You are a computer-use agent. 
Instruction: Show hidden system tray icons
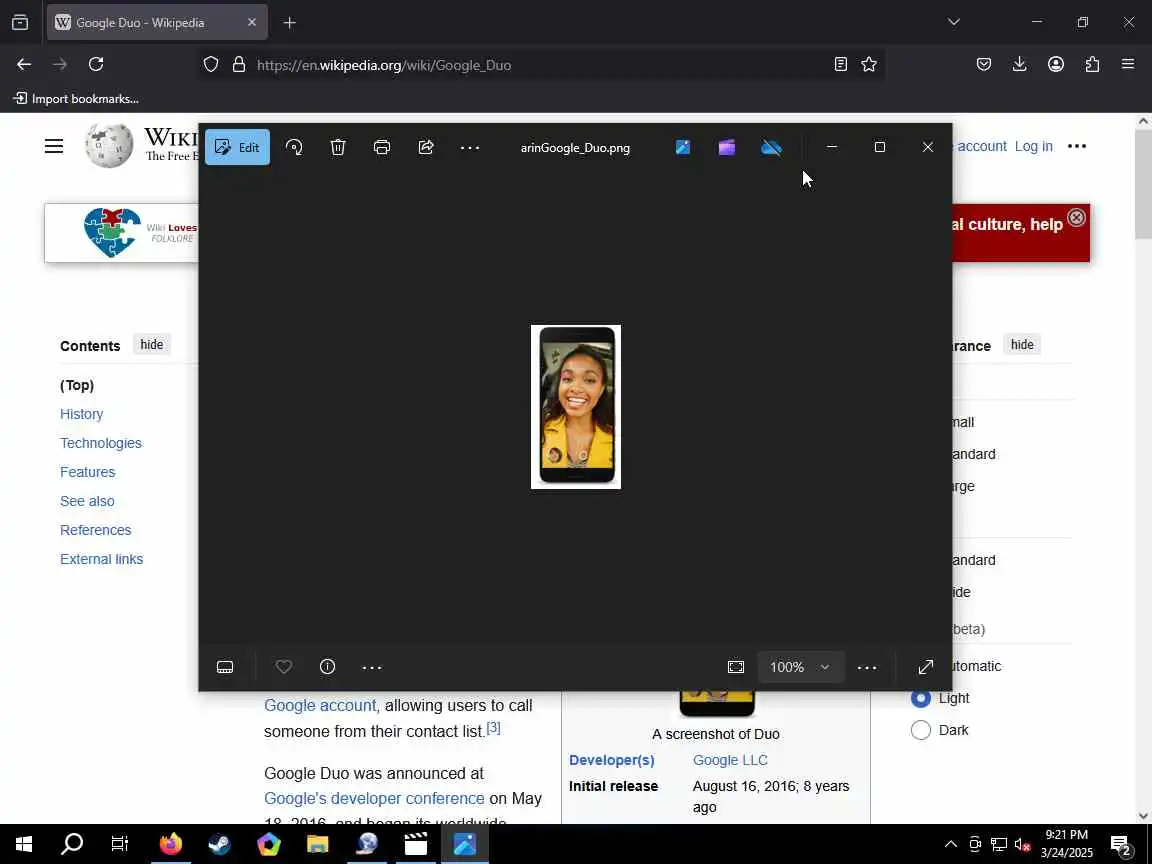(x=951, y=844)
